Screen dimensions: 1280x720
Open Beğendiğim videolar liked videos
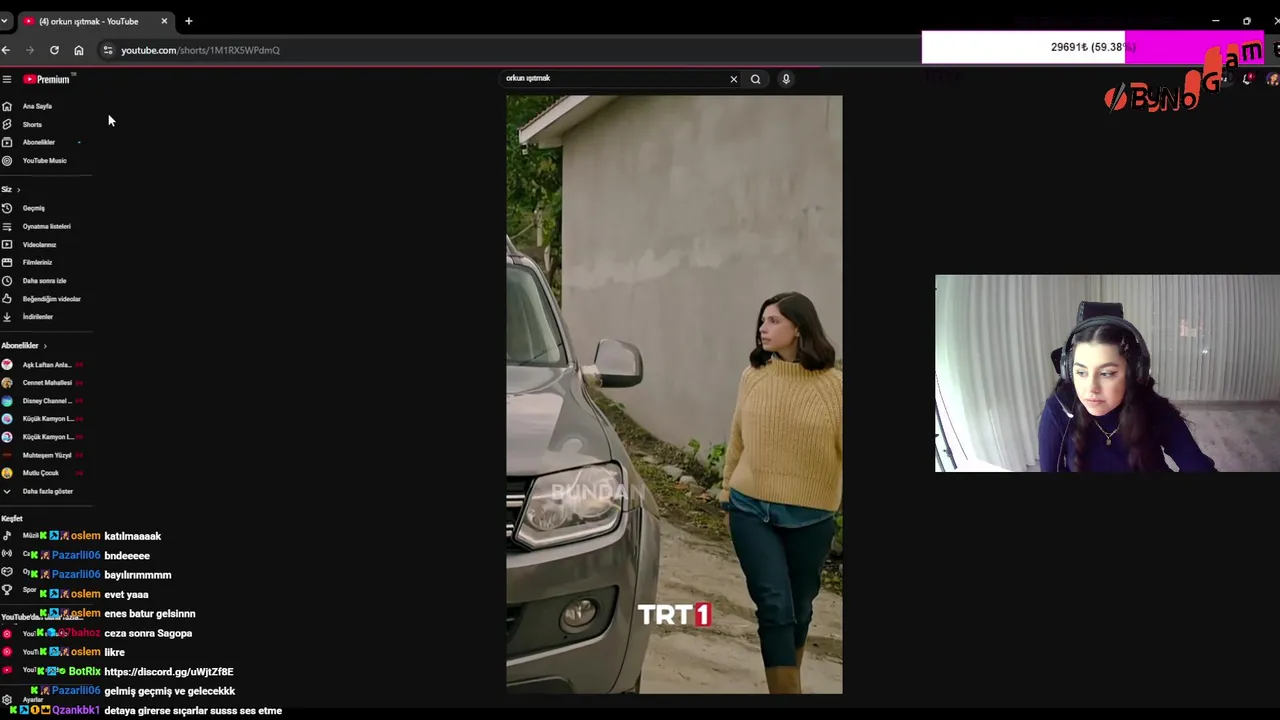(x=51, y=298)
